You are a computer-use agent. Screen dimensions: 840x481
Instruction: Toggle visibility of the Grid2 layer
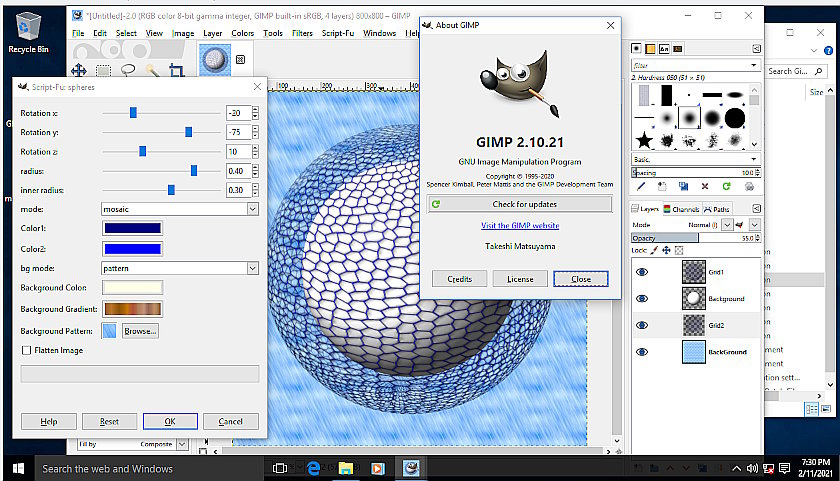[x=642, y=325]
